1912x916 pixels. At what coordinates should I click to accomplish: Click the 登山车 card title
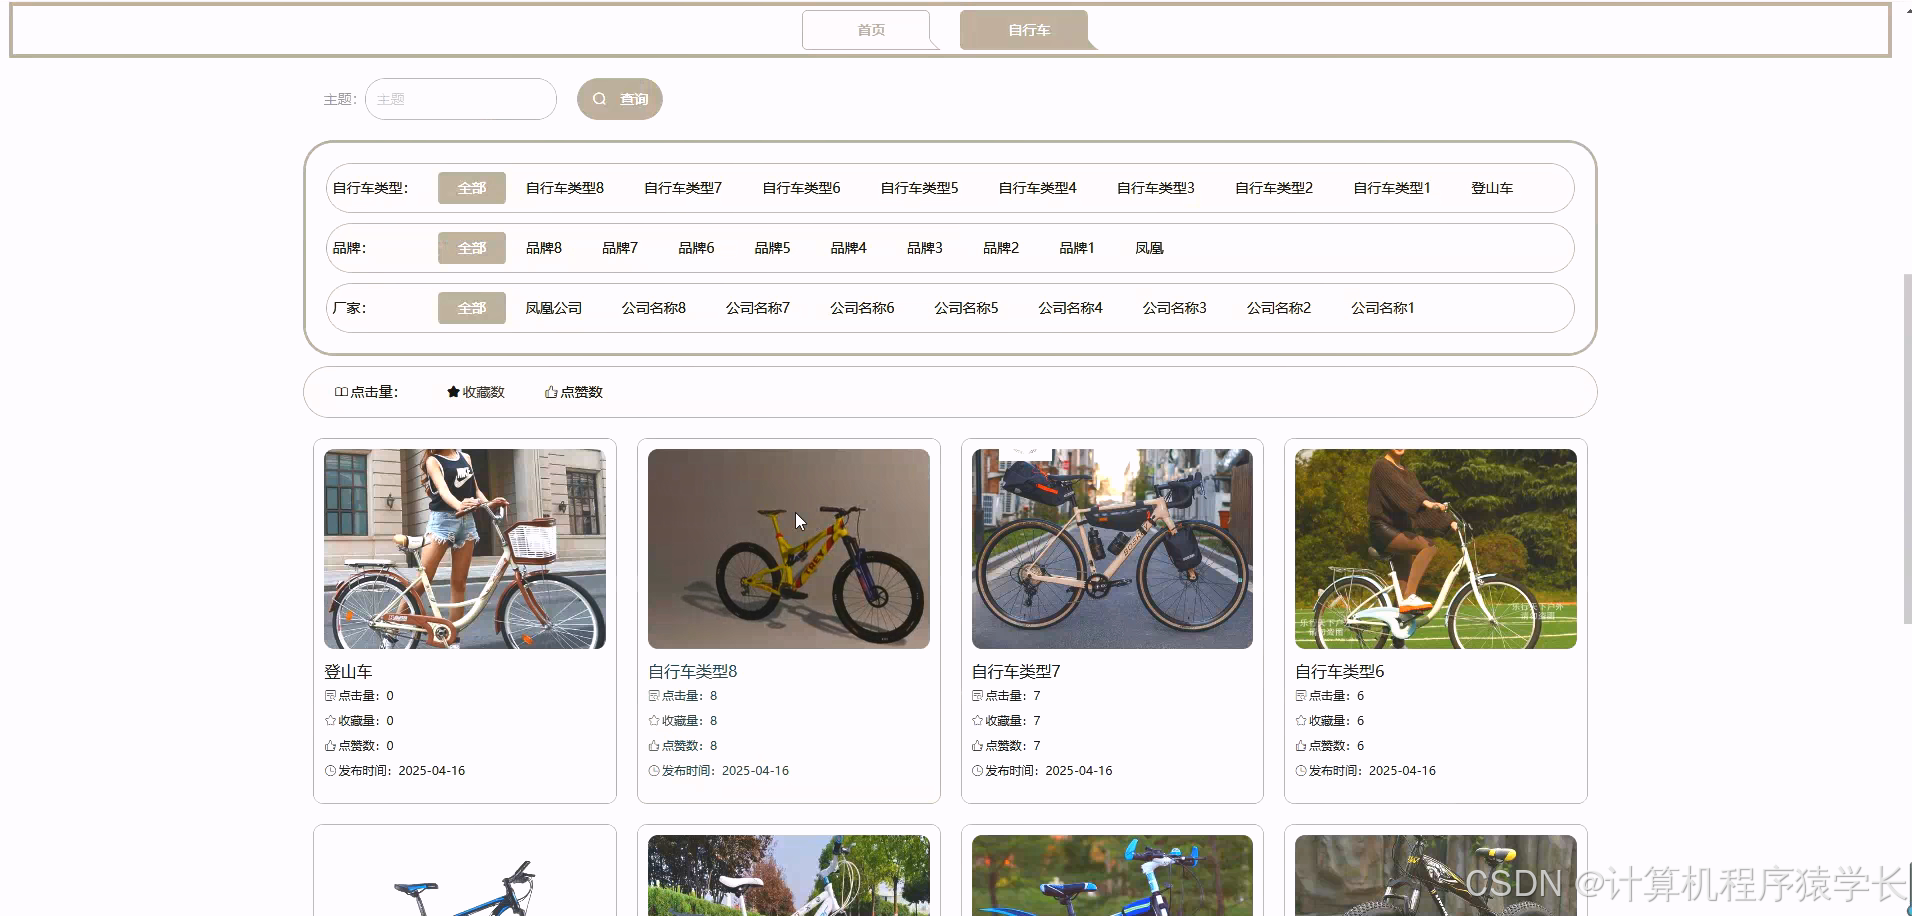click(x=348, y=672)
